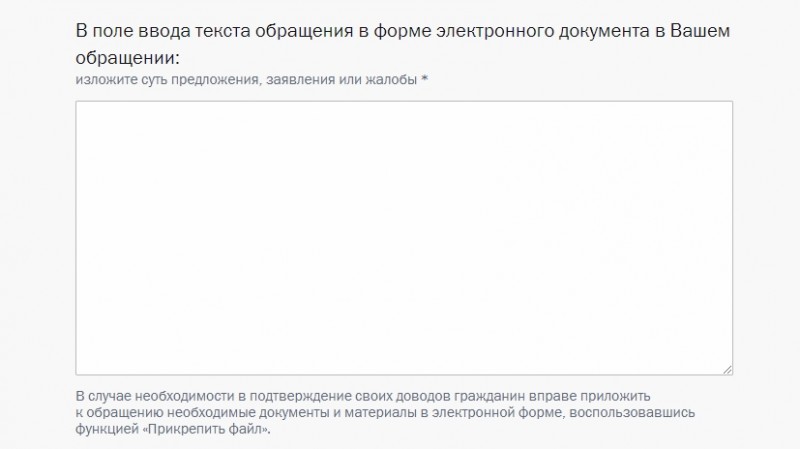
Task: Click the required asterisk after 'жалобы'
Action: click(x=424, y=79)
